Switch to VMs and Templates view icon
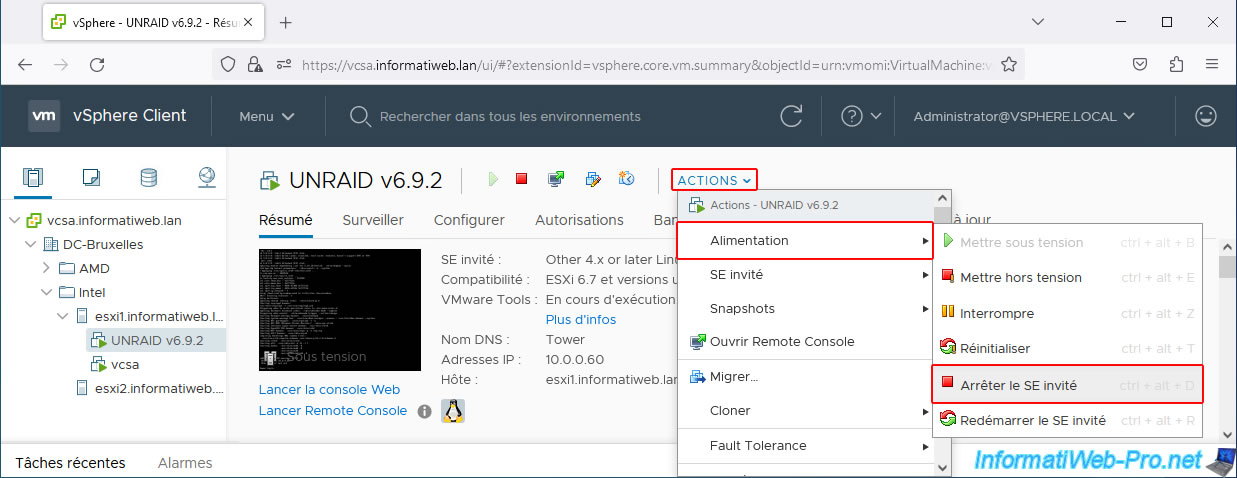This screenshot has width=1237, height=478. pyautogui.click(x=91, y=178)
